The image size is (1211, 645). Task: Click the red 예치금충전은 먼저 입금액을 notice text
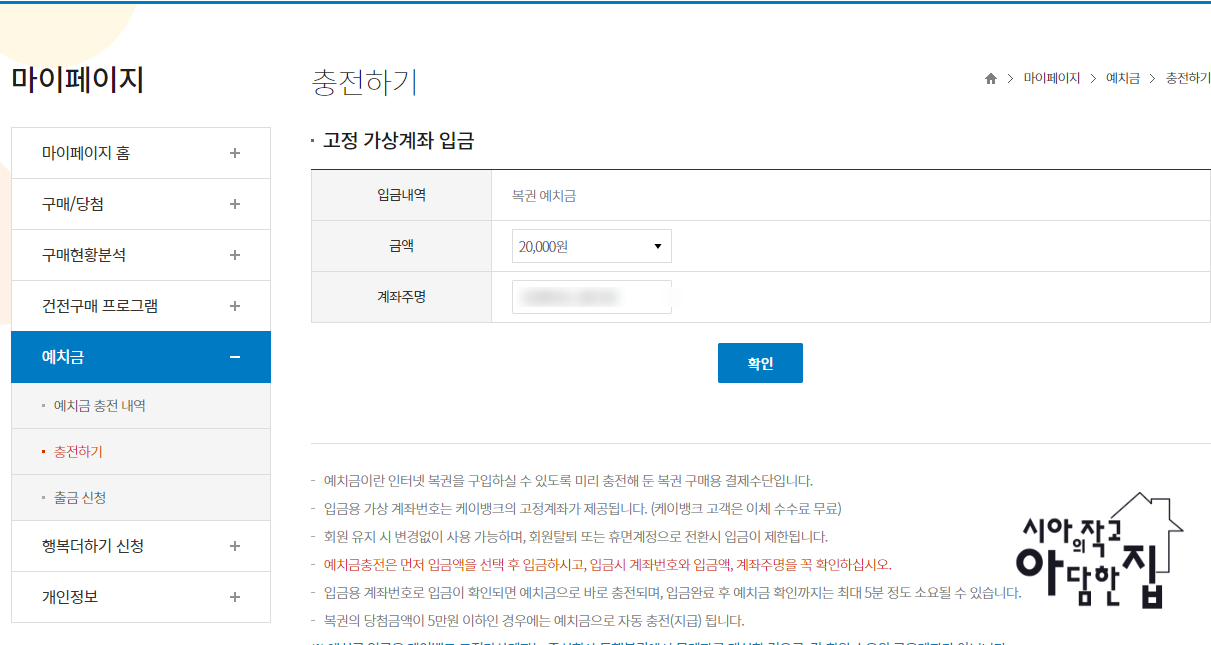pyautogui.click(x=608, y=564)
